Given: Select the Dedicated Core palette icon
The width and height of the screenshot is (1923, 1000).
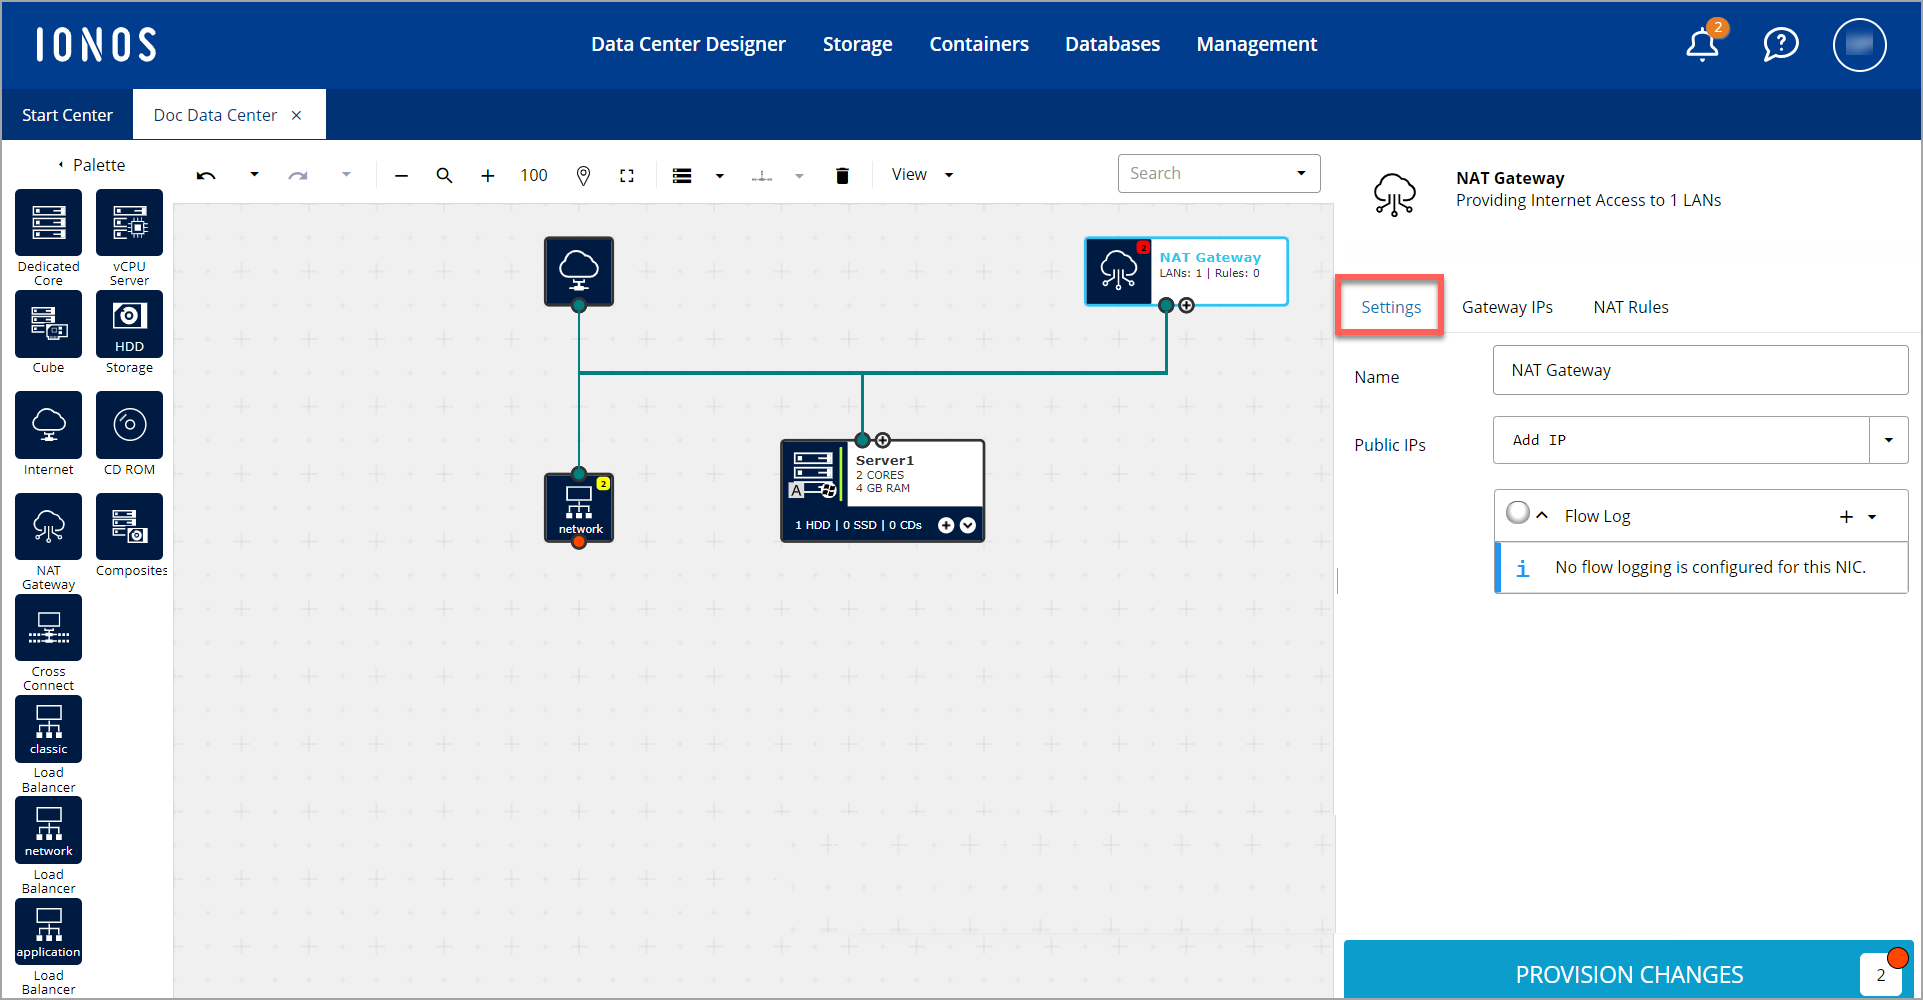Looking at the screenshot, I should click(x=48, y=223).
